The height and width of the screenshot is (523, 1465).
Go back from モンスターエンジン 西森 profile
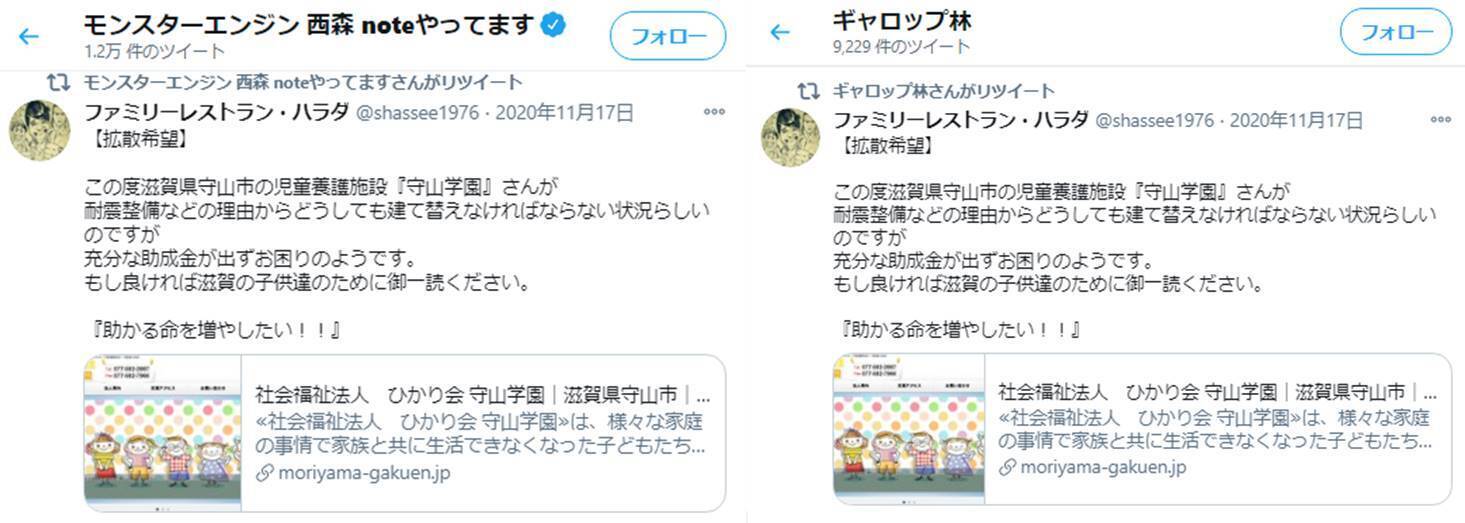click(x=28, y=37)
